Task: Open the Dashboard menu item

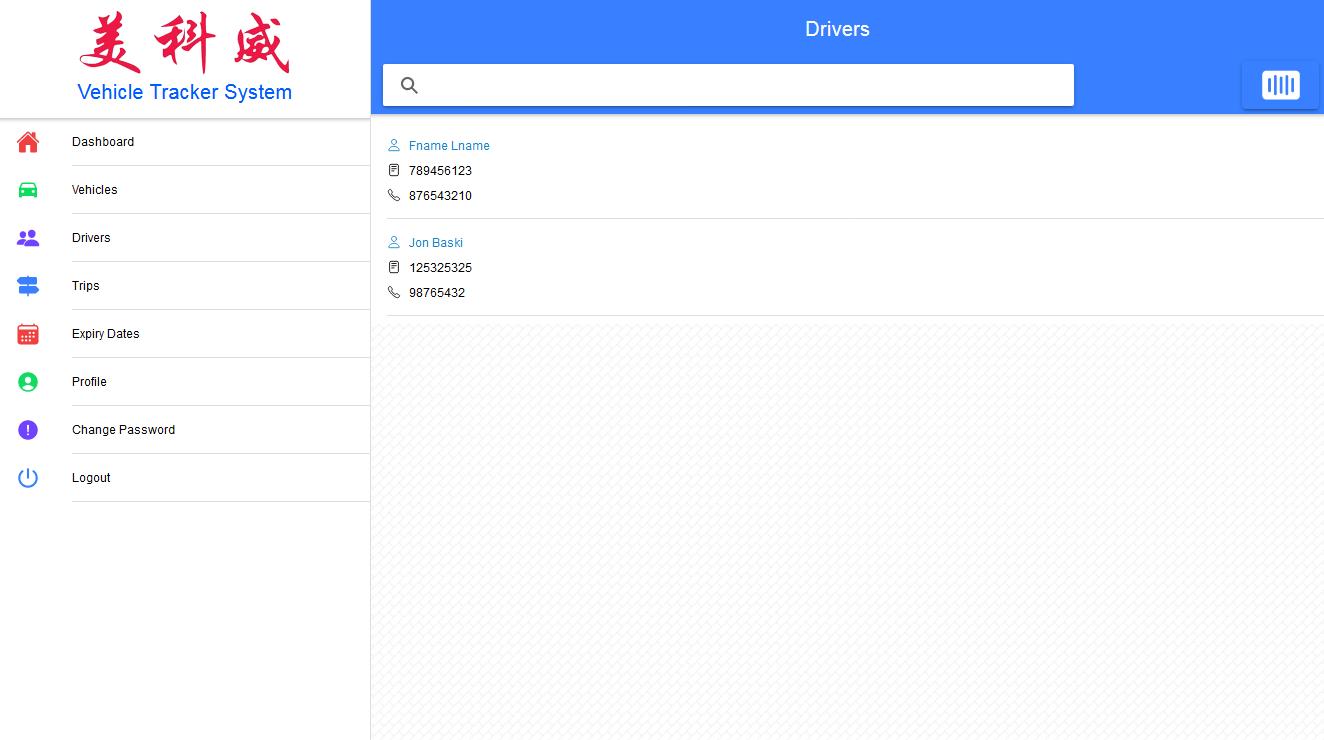Action: pos(185,142)
